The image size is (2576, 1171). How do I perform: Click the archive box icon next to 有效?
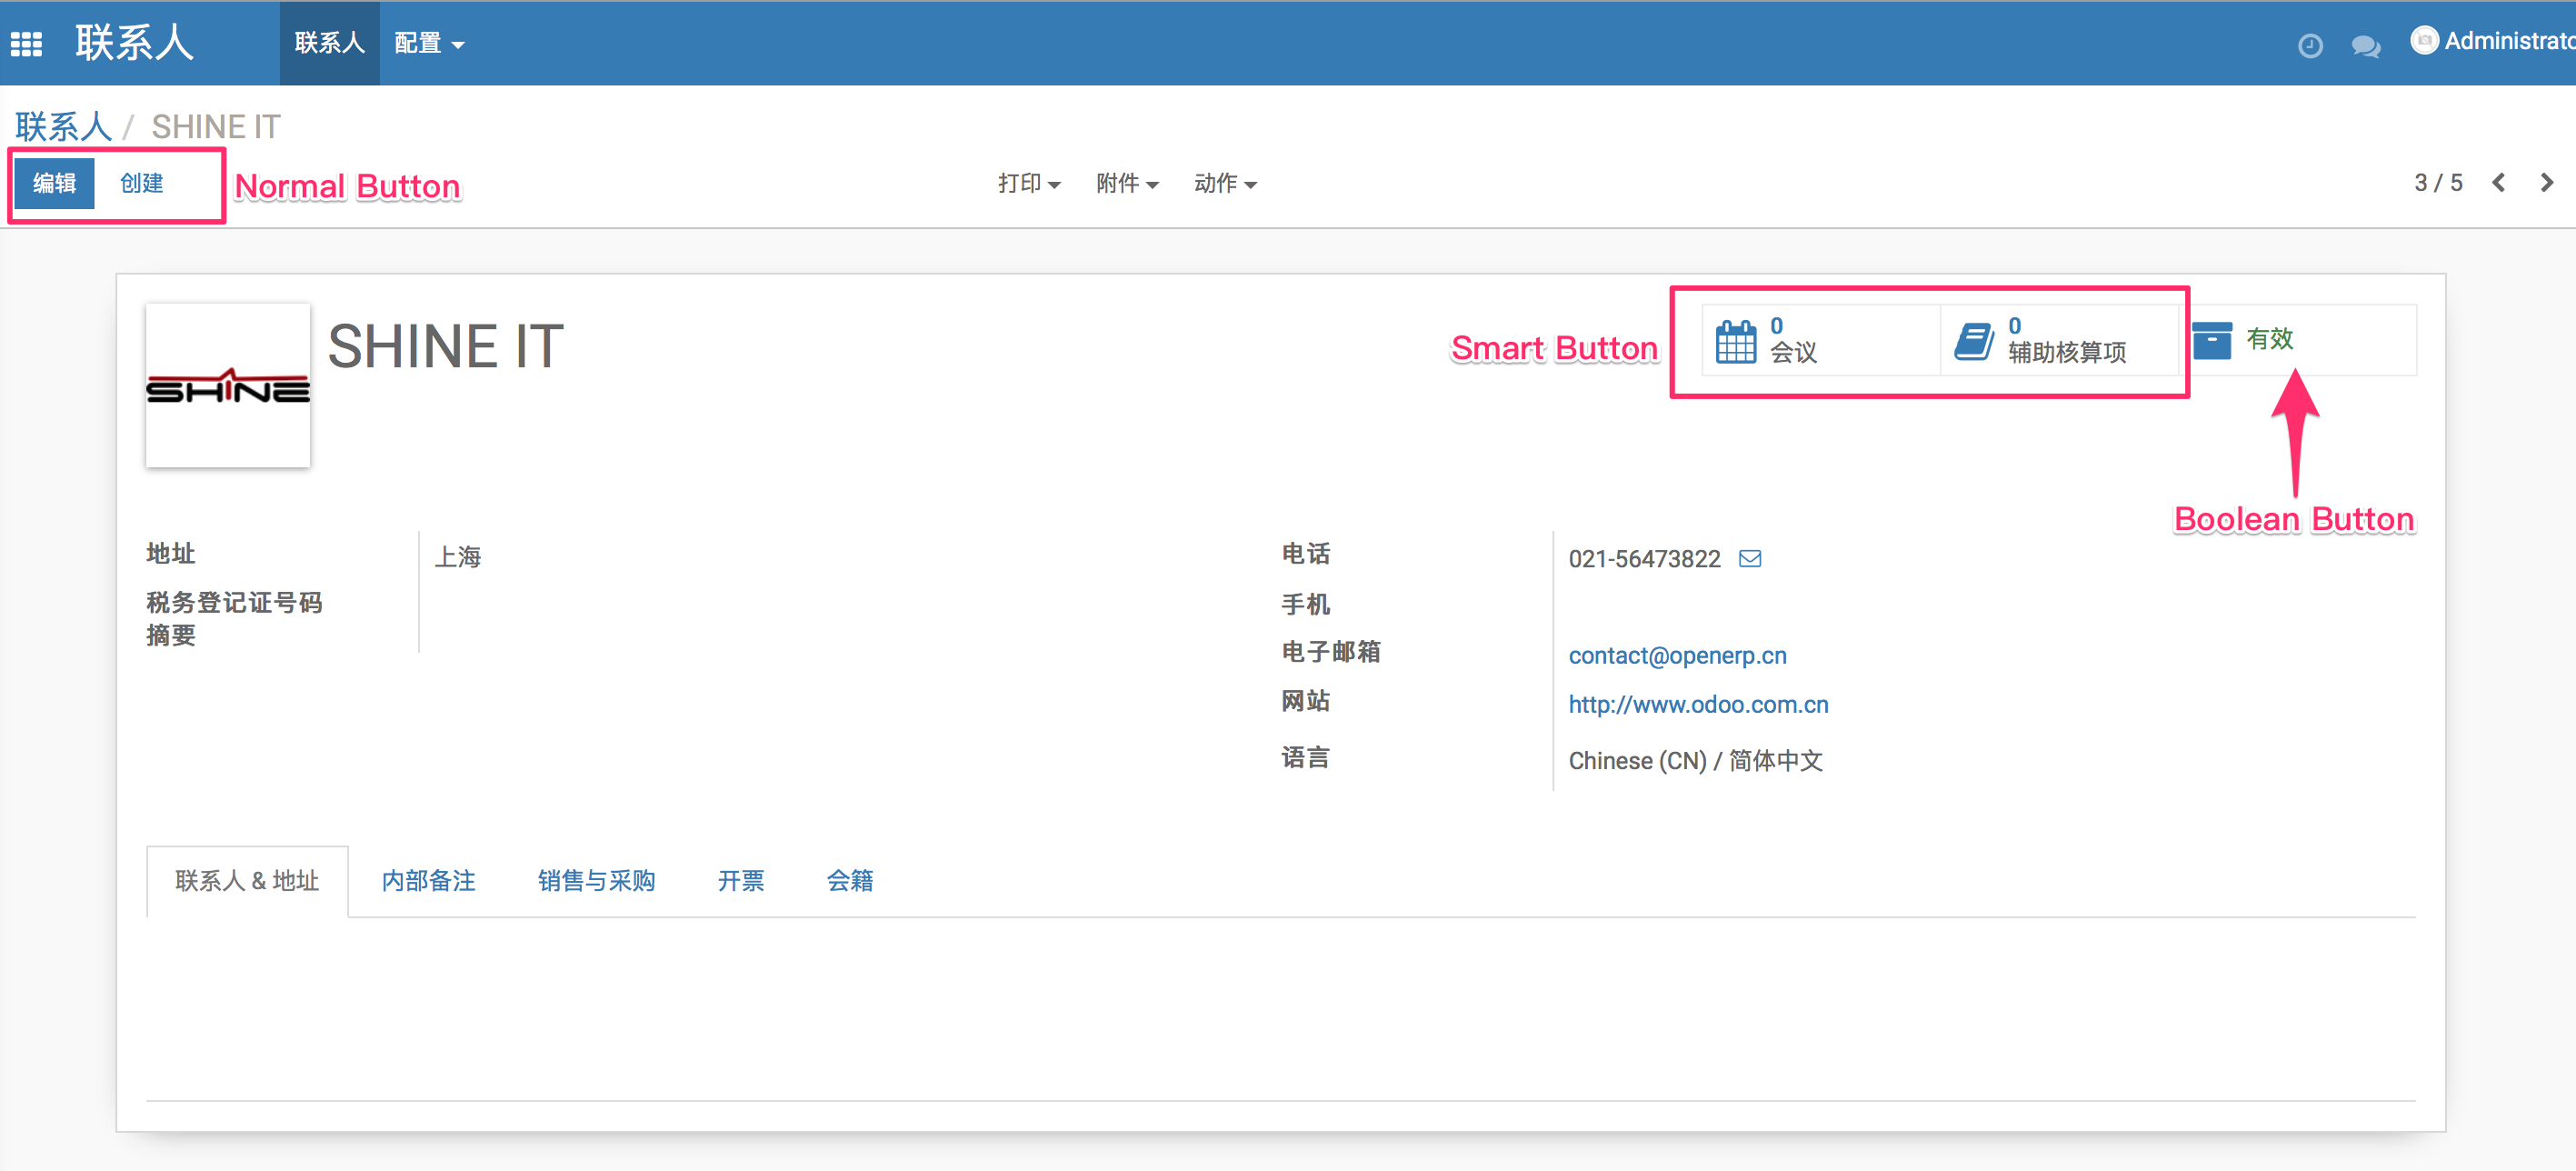click(2212, 340)
